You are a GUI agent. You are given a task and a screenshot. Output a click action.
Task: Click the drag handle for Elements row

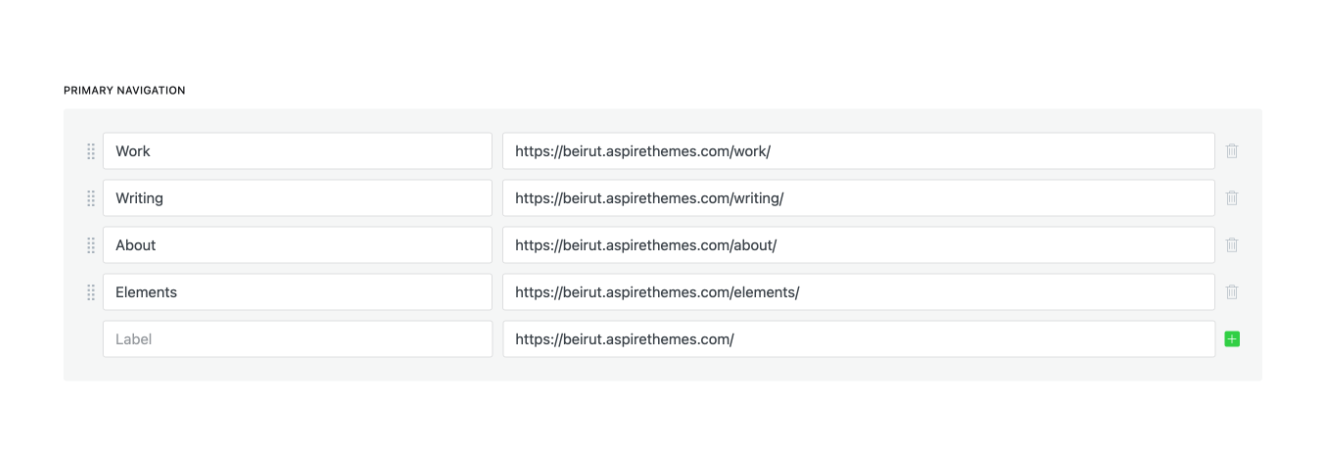click(x=91, y=292)
